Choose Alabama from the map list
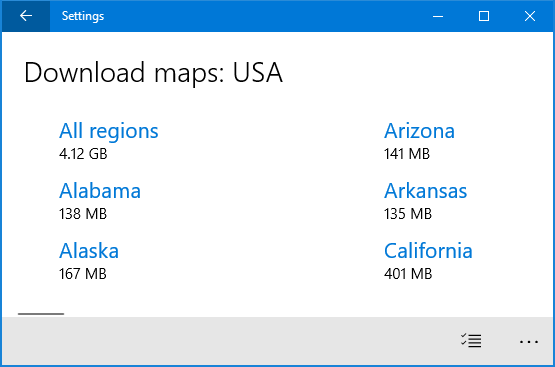555x367 pixels. tap(100, 191)
